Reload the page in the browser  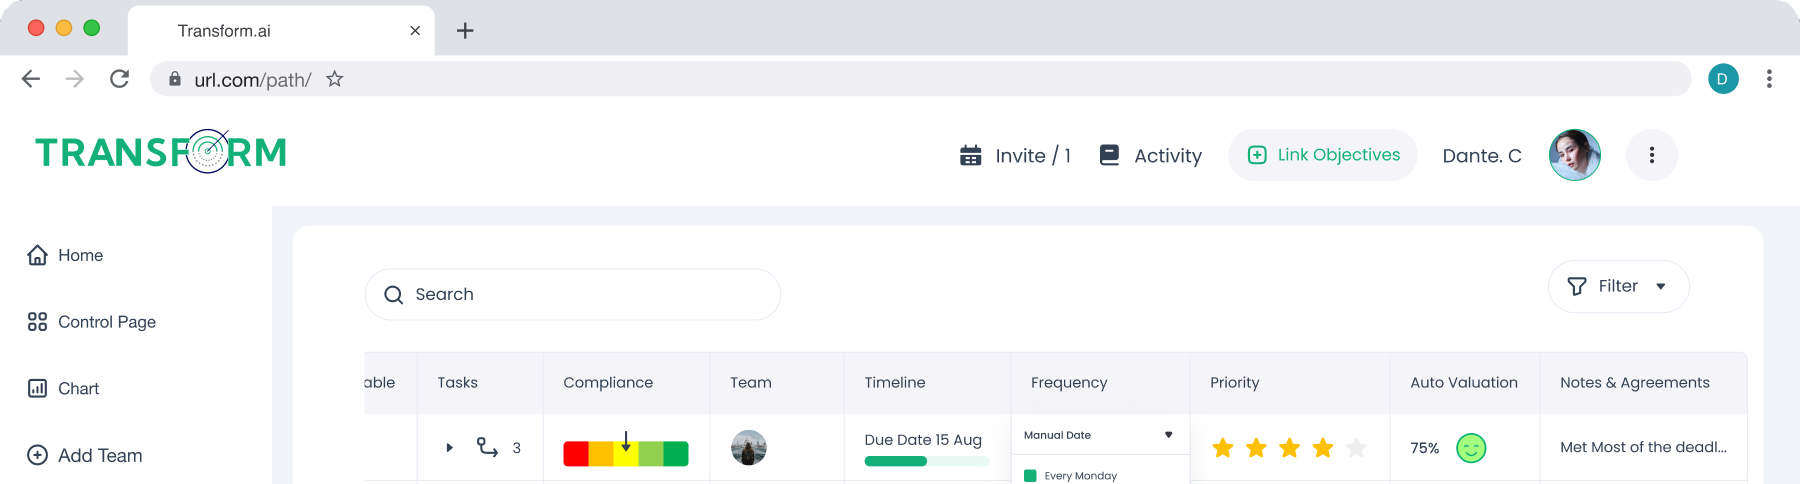119,79
